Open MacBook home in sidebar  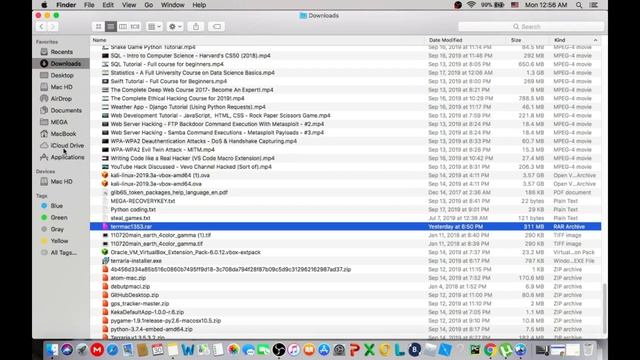pos(62,134)
